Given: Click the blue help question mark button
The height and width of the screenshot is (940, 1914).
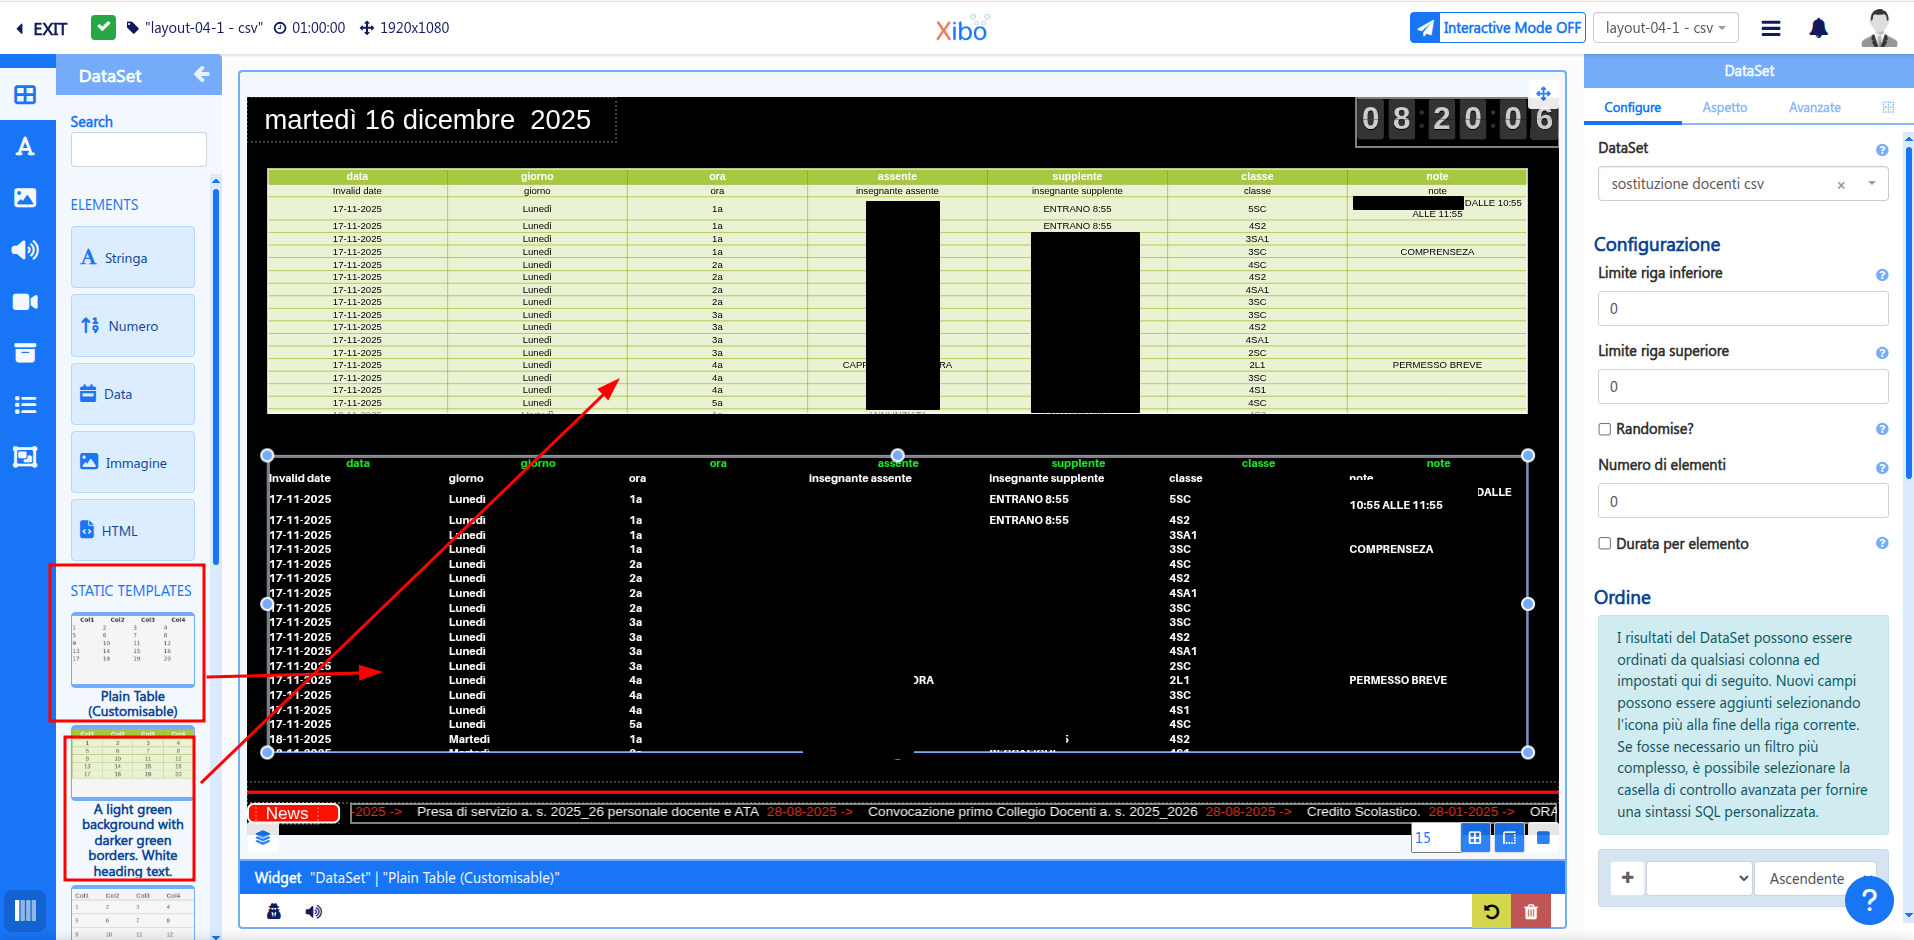Looking at the screenshot, I should (1868, 901).
